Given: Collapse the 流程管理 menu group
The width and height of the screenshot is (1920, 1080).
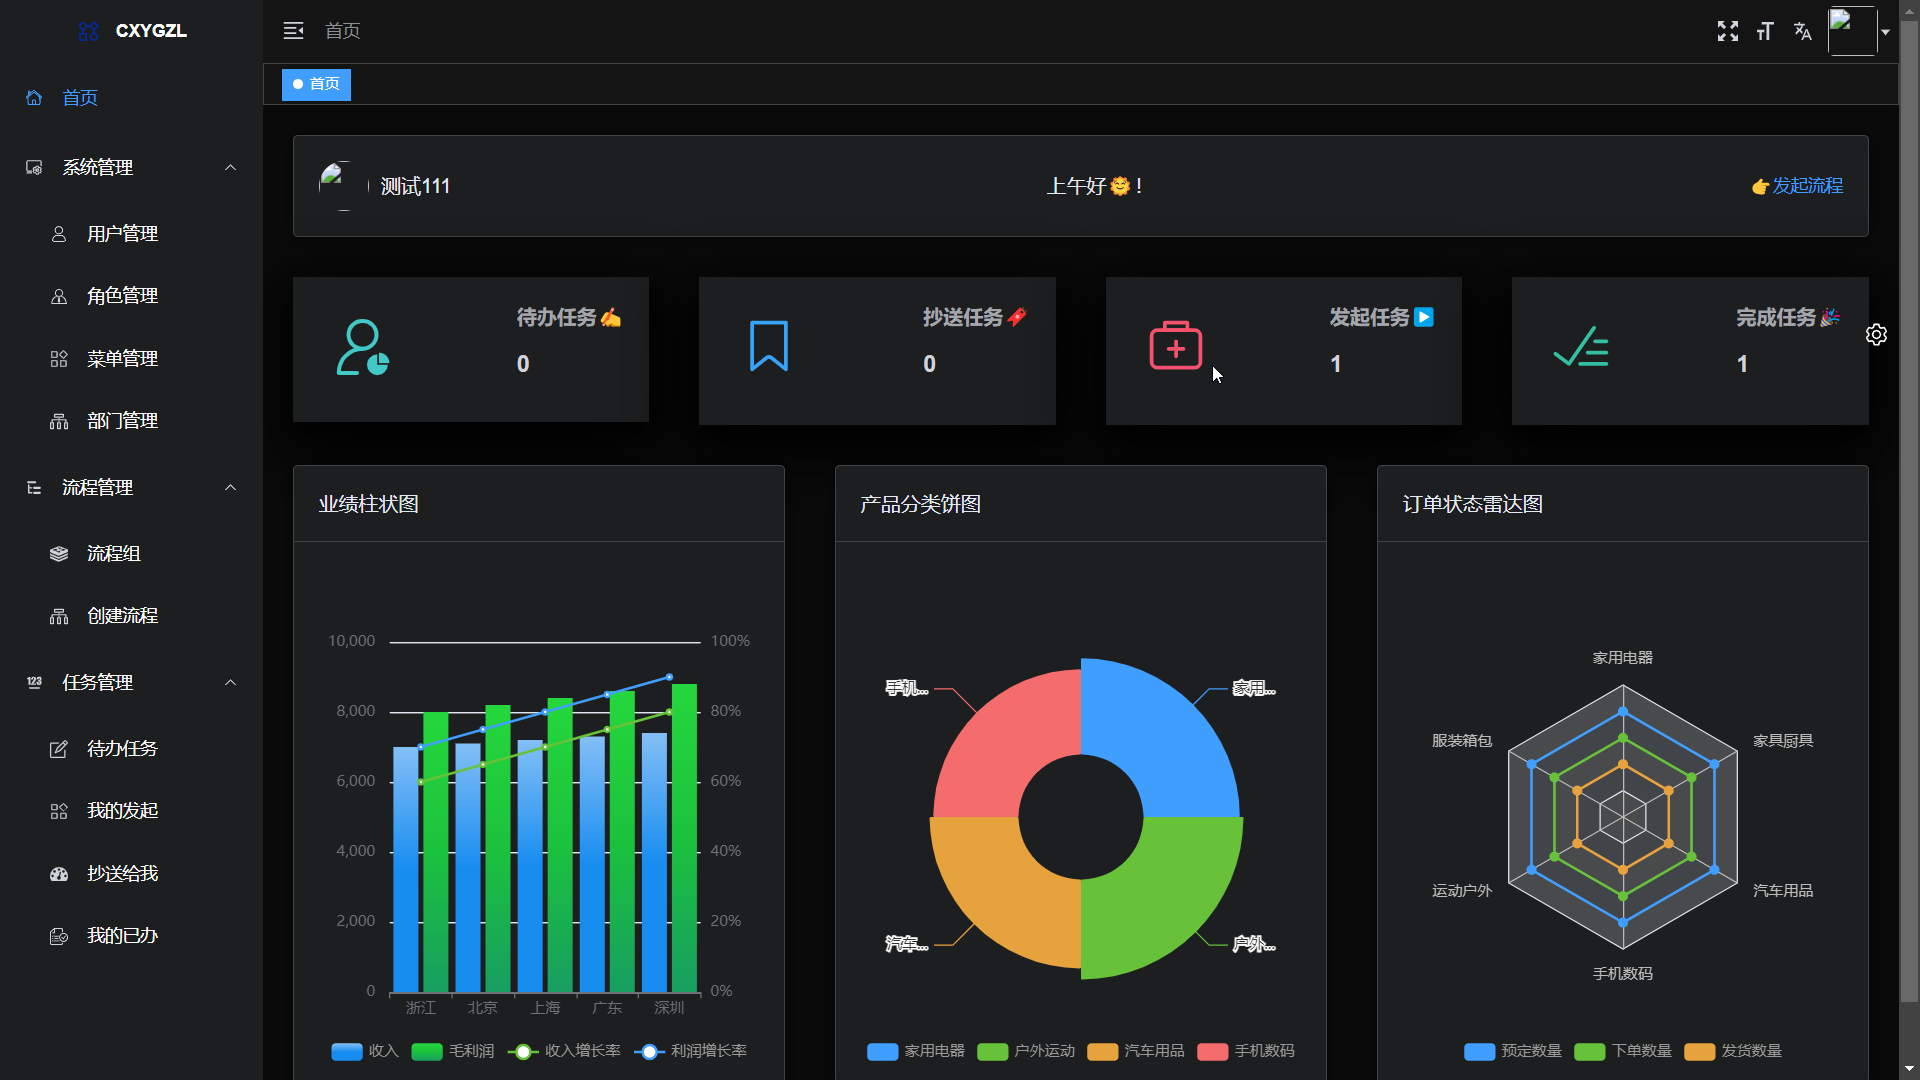Looking at the screenshot, I should coord(131,487).
